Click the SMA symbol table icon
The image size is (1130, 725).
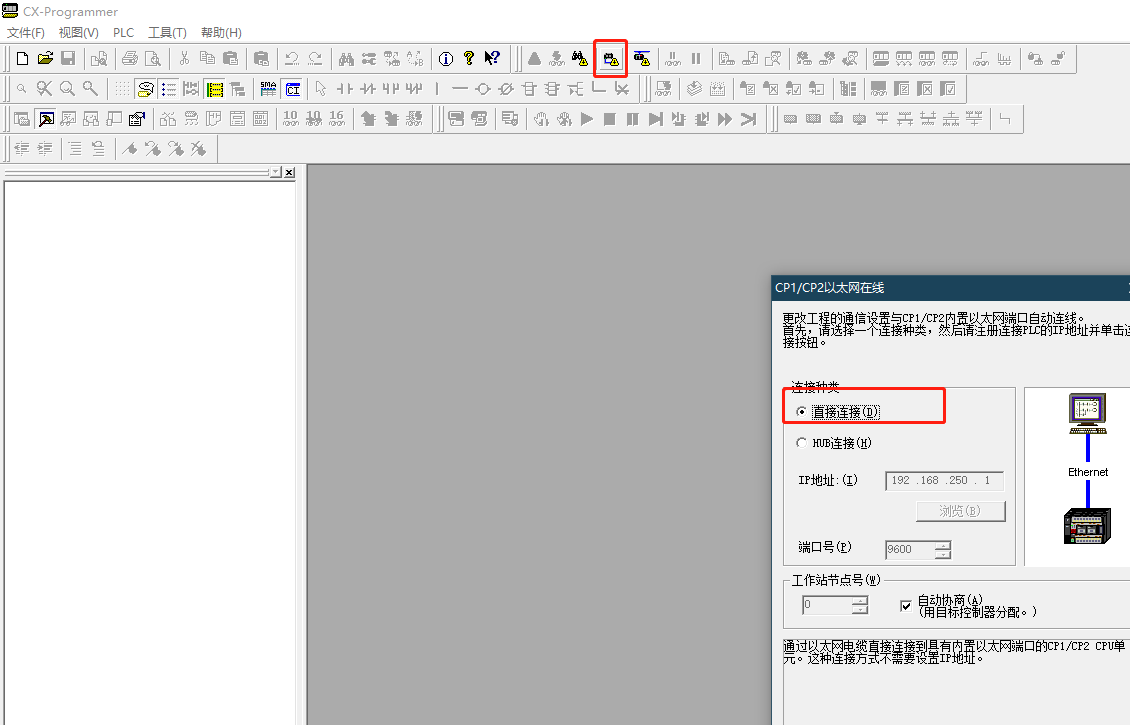tap(268, 89)
